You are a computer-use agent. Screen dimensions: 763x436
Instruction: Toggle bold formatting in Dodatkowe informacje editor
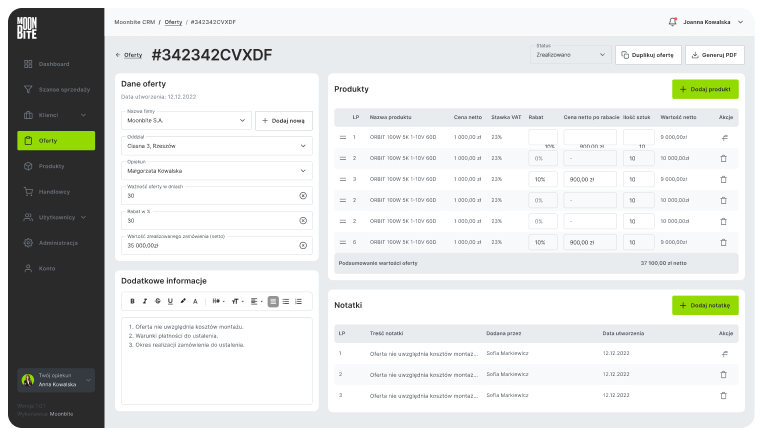pyautogui.click(x=132, y=301)
